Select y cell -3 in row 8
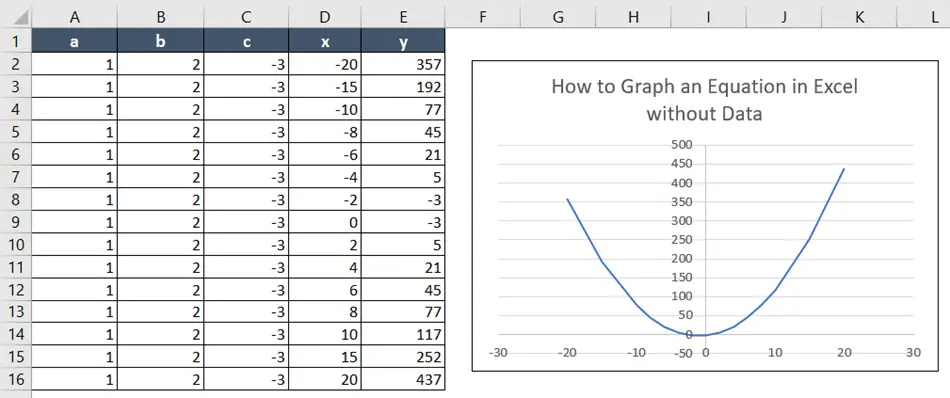This screenshot has height=398, width=950. (404, 199)
